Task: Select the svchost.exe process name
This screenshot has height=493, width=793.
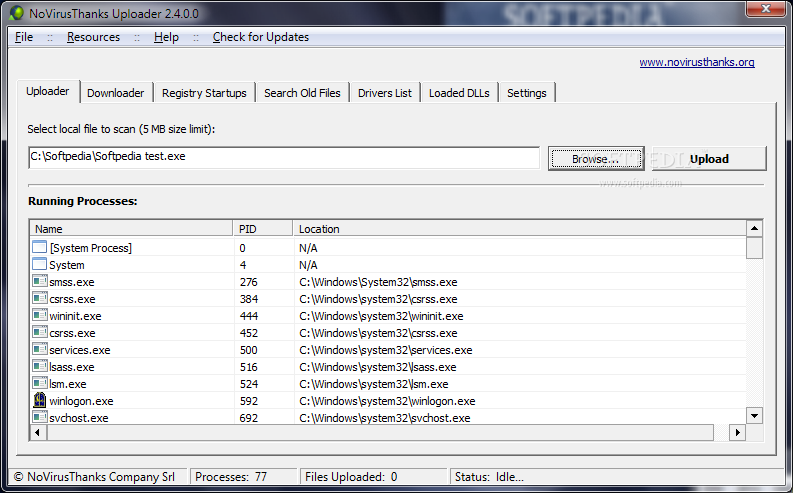Action: pos(79,418)
